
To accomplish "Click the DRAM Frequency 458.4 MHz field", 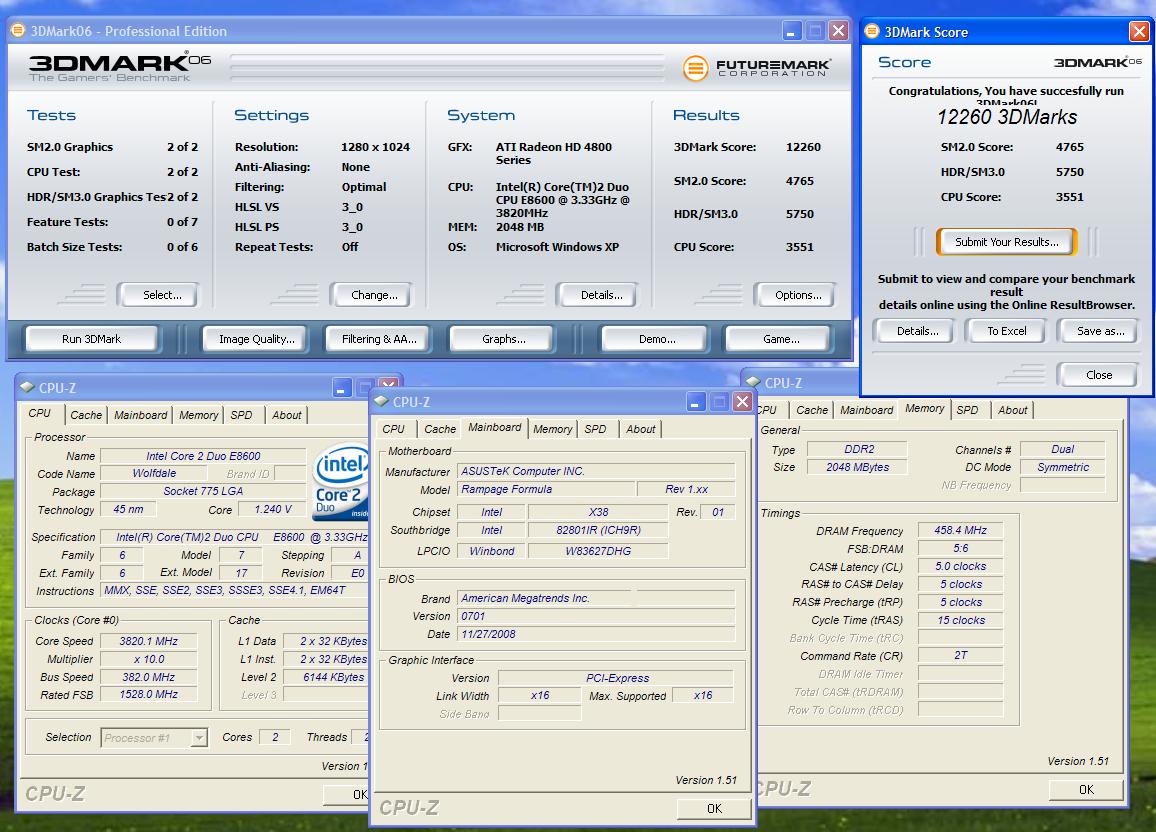I will (x=960, y=530).
